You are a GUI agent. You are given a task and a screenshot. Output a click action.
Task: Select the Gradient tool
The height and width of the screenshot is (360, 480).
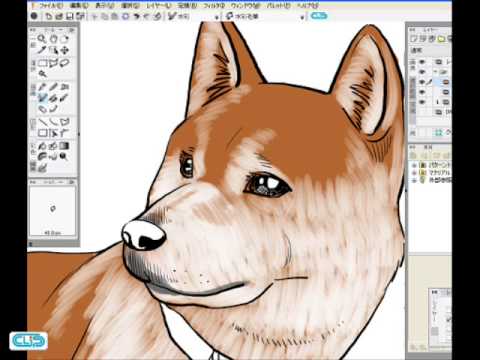tap(65, 146)
